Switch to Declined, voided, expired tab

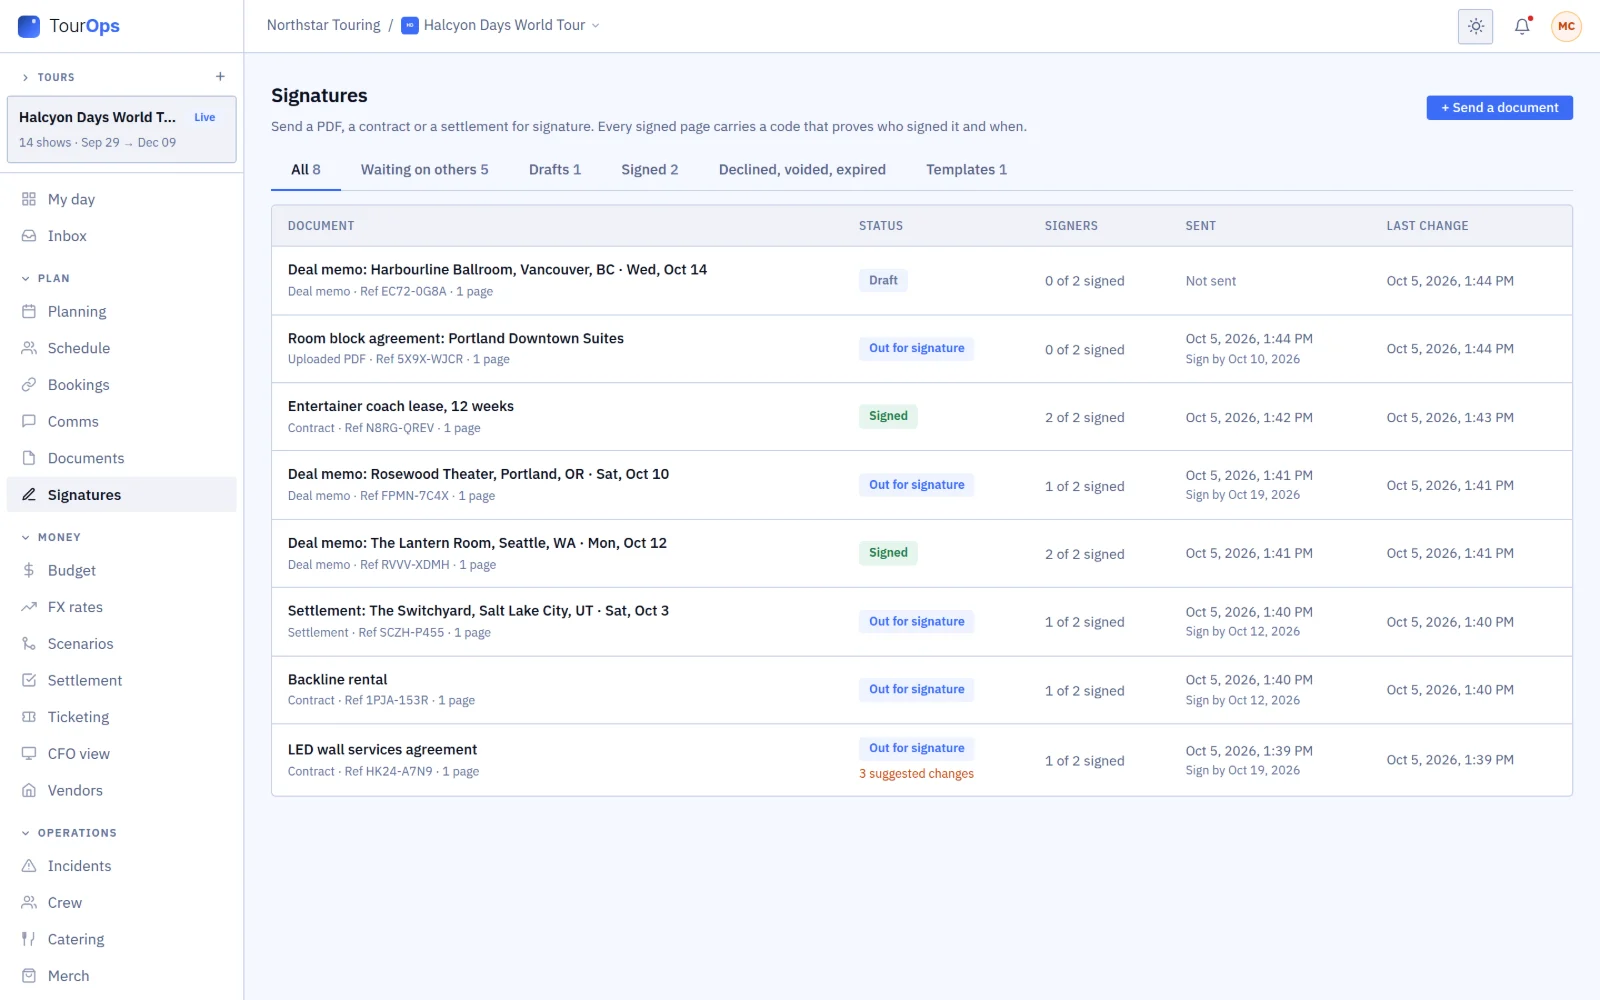(x=802, y=170)
